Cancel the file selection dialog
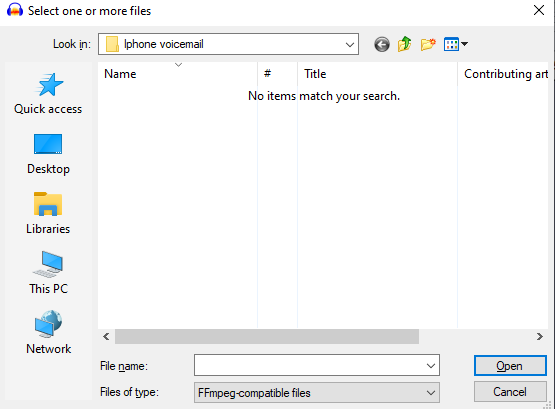 click(510, 392)
